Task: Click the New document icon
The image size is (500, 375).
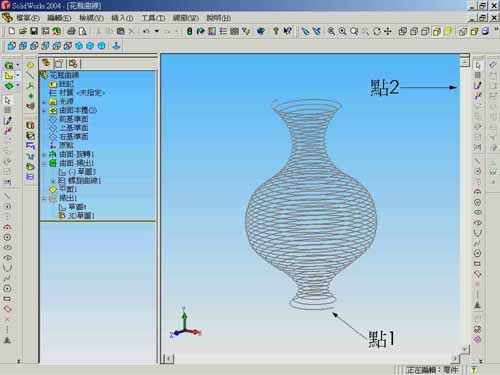Action: click(12, 31)
